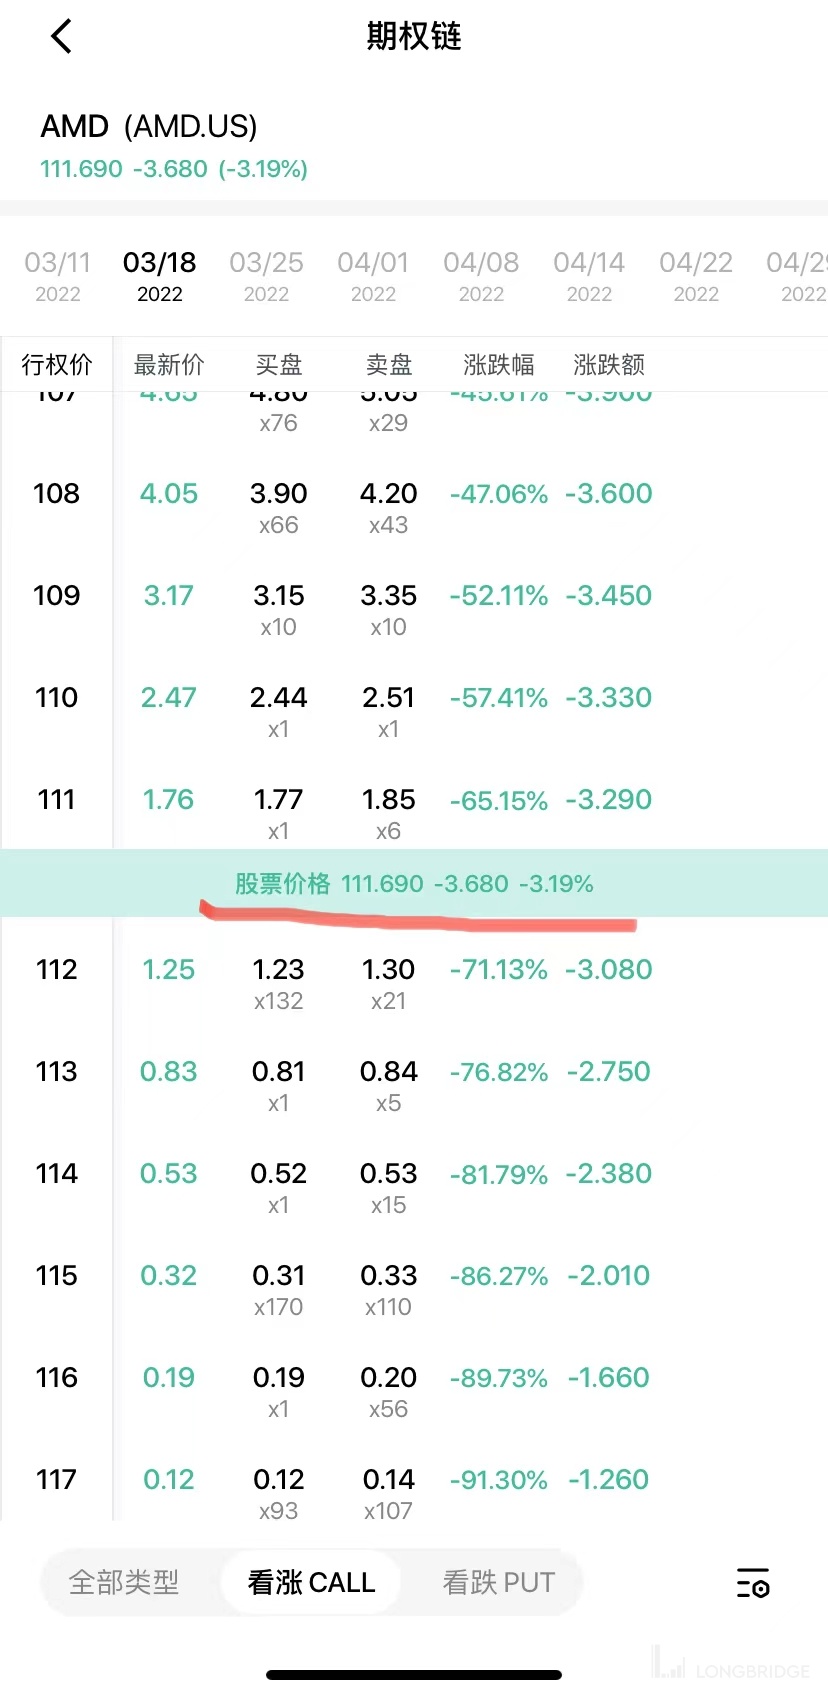Sort by 最新价 column header
This screenshot has width=828, height=1696.
169,365
